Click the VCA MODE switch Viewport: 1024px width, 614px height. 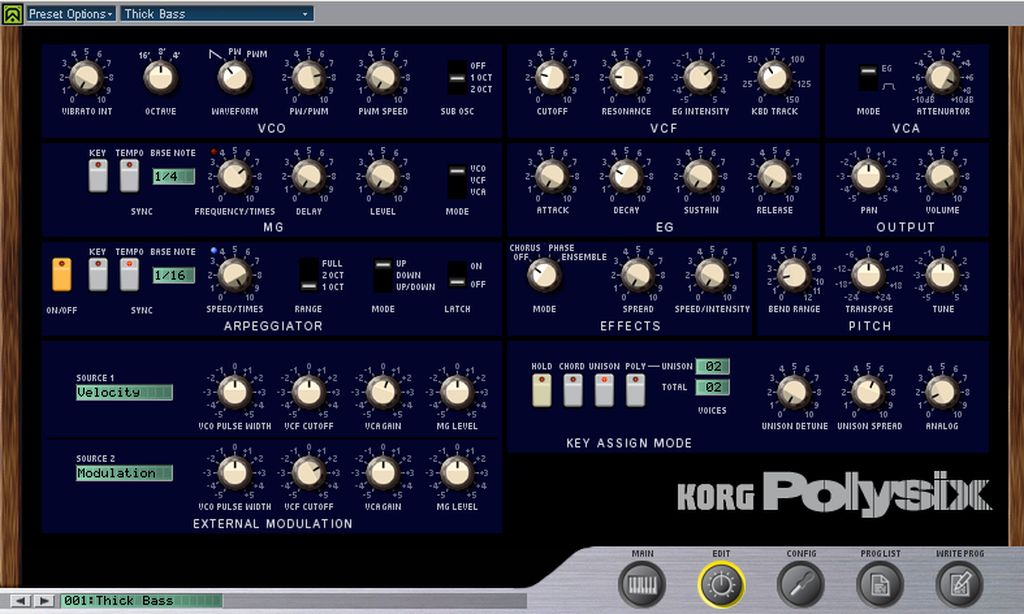(868, 78)
